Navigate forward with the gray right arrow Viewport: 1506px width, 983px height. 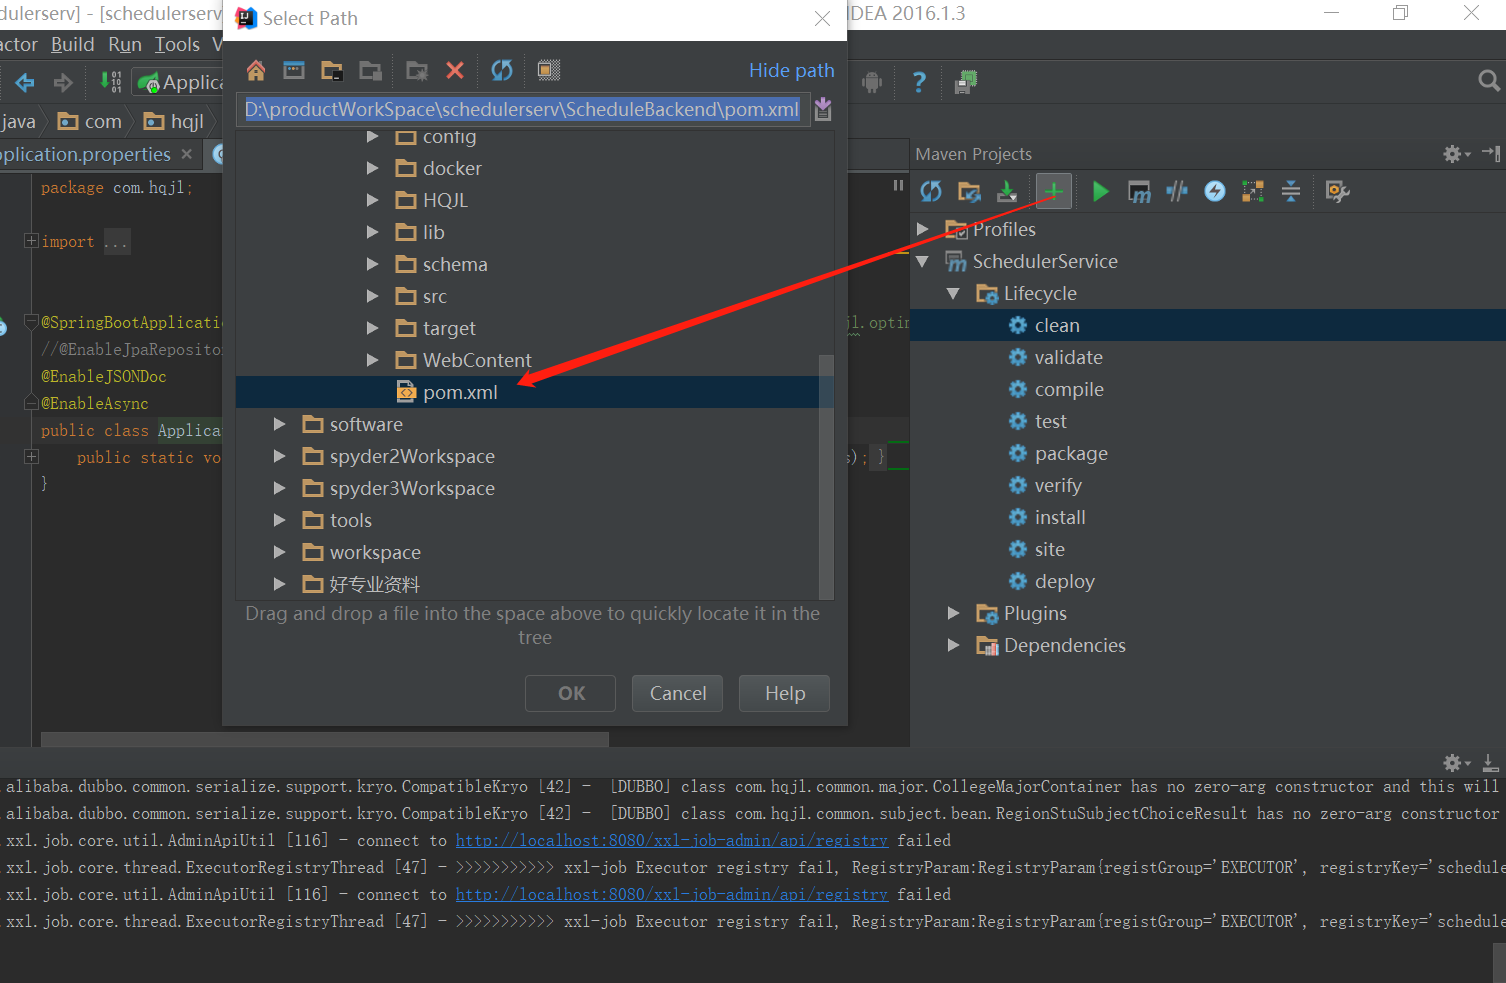coord(63,82)
